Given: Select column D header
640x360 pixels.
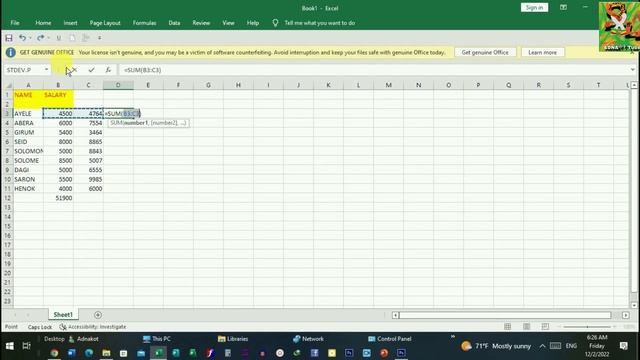Looking at the screenshot, I should tap(118, 85).
